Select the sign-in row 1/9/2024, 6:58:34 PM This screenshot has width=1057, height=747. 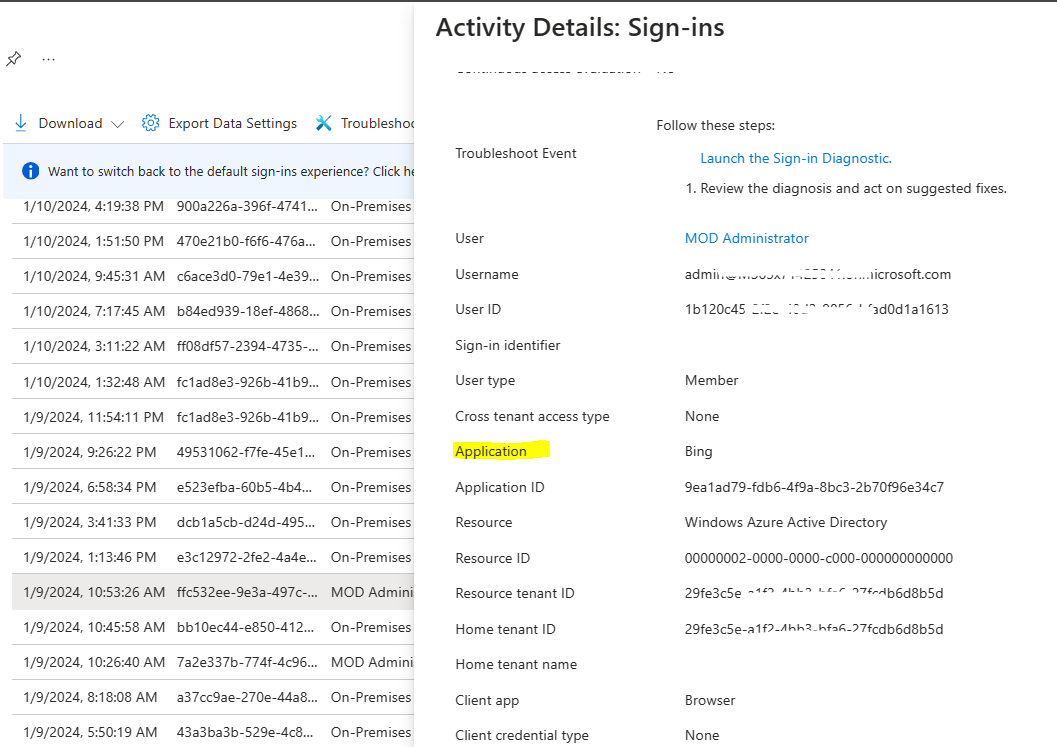(212, 487)
